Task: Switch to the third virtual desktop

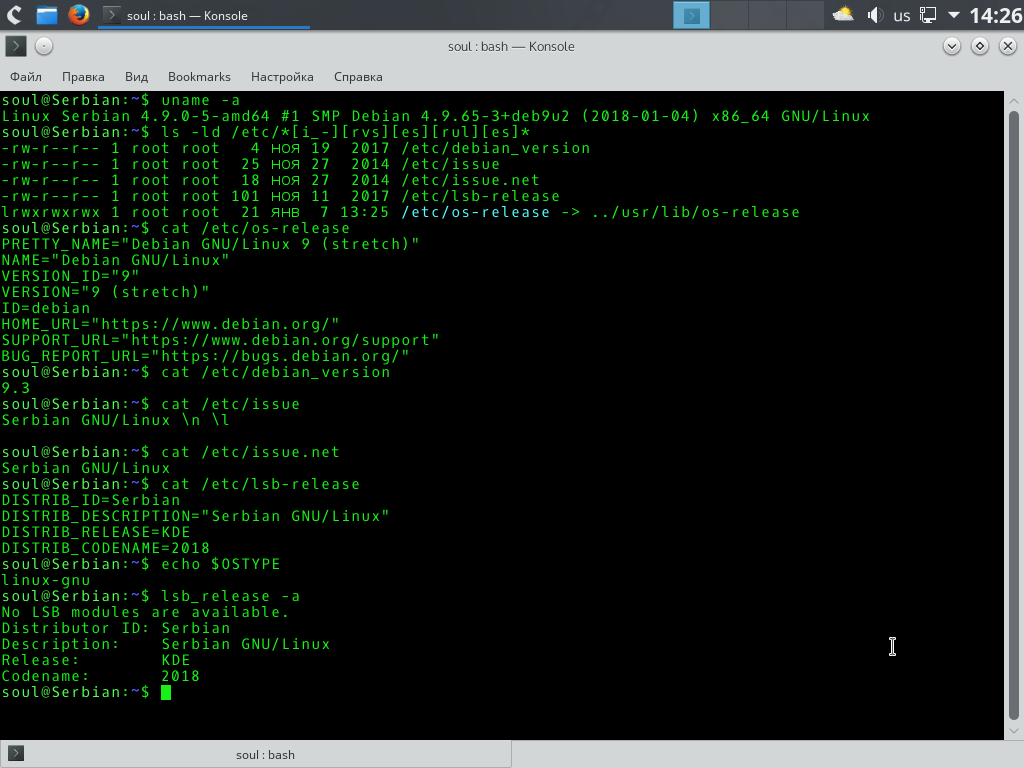Action: 767,15
